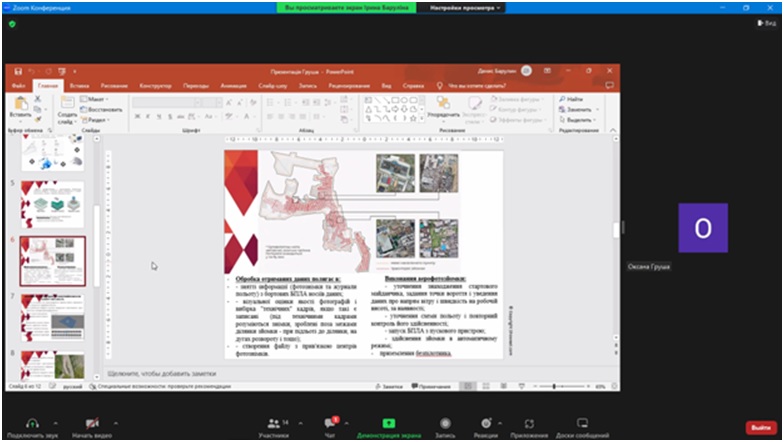784x442 pixels.
Task: Switch to the Transitions (Переходы) tab
Action: [x=196, y=86]
